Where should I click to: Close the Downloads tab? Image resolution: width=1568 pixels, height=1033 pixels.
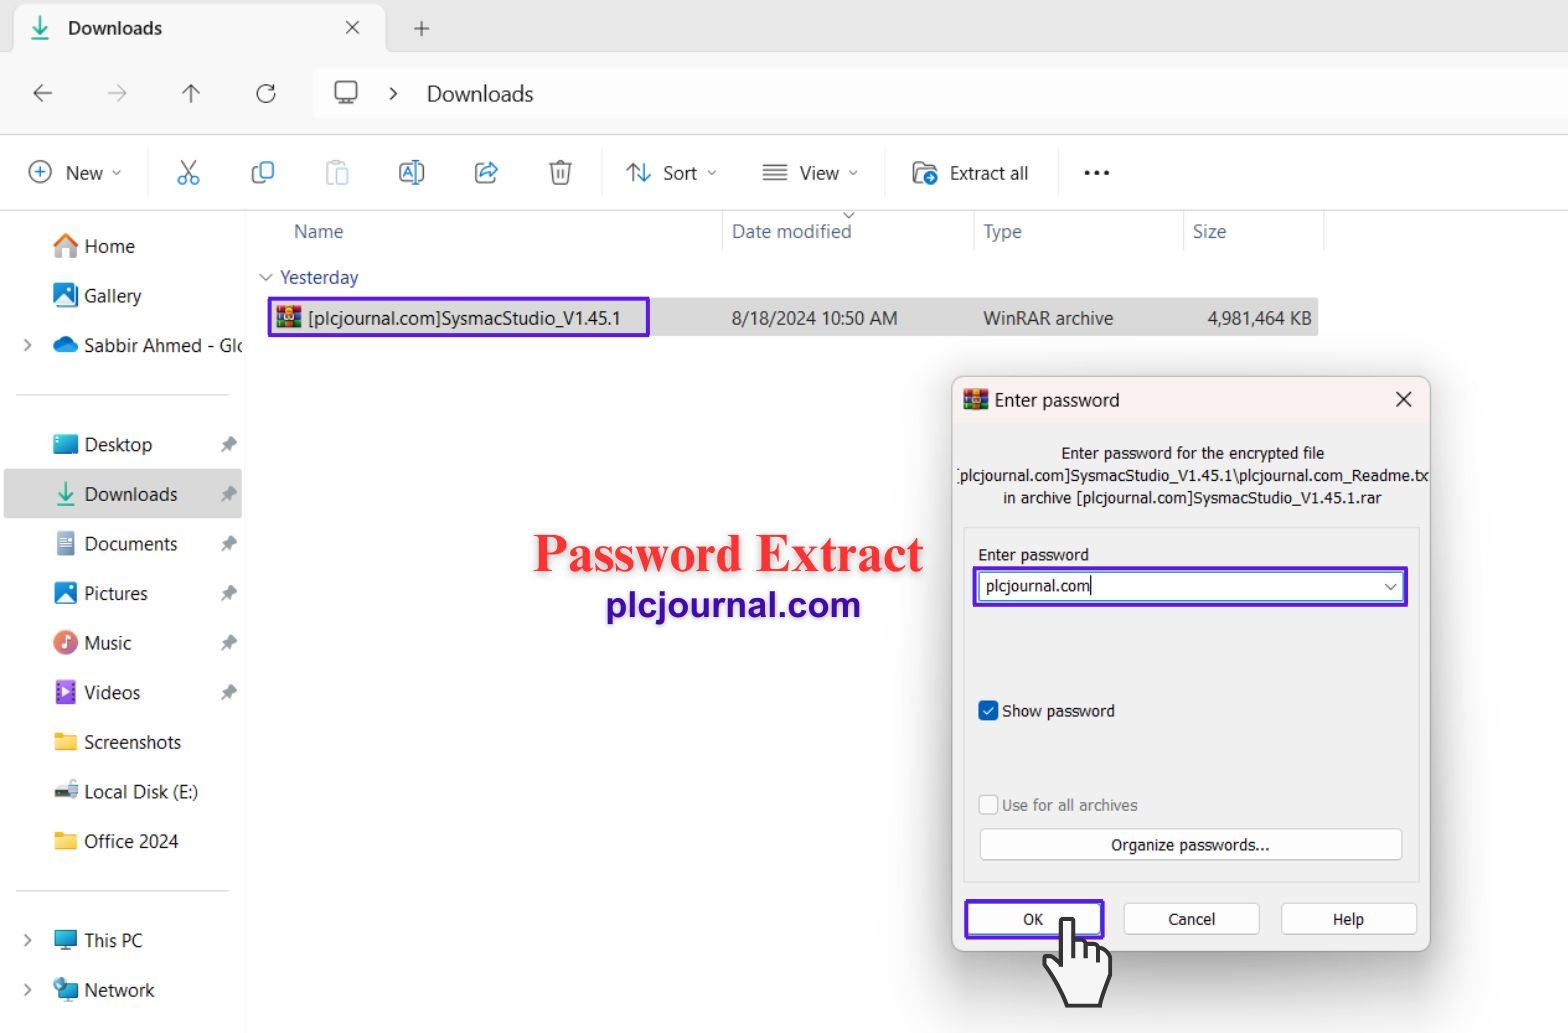click(352, 28)
